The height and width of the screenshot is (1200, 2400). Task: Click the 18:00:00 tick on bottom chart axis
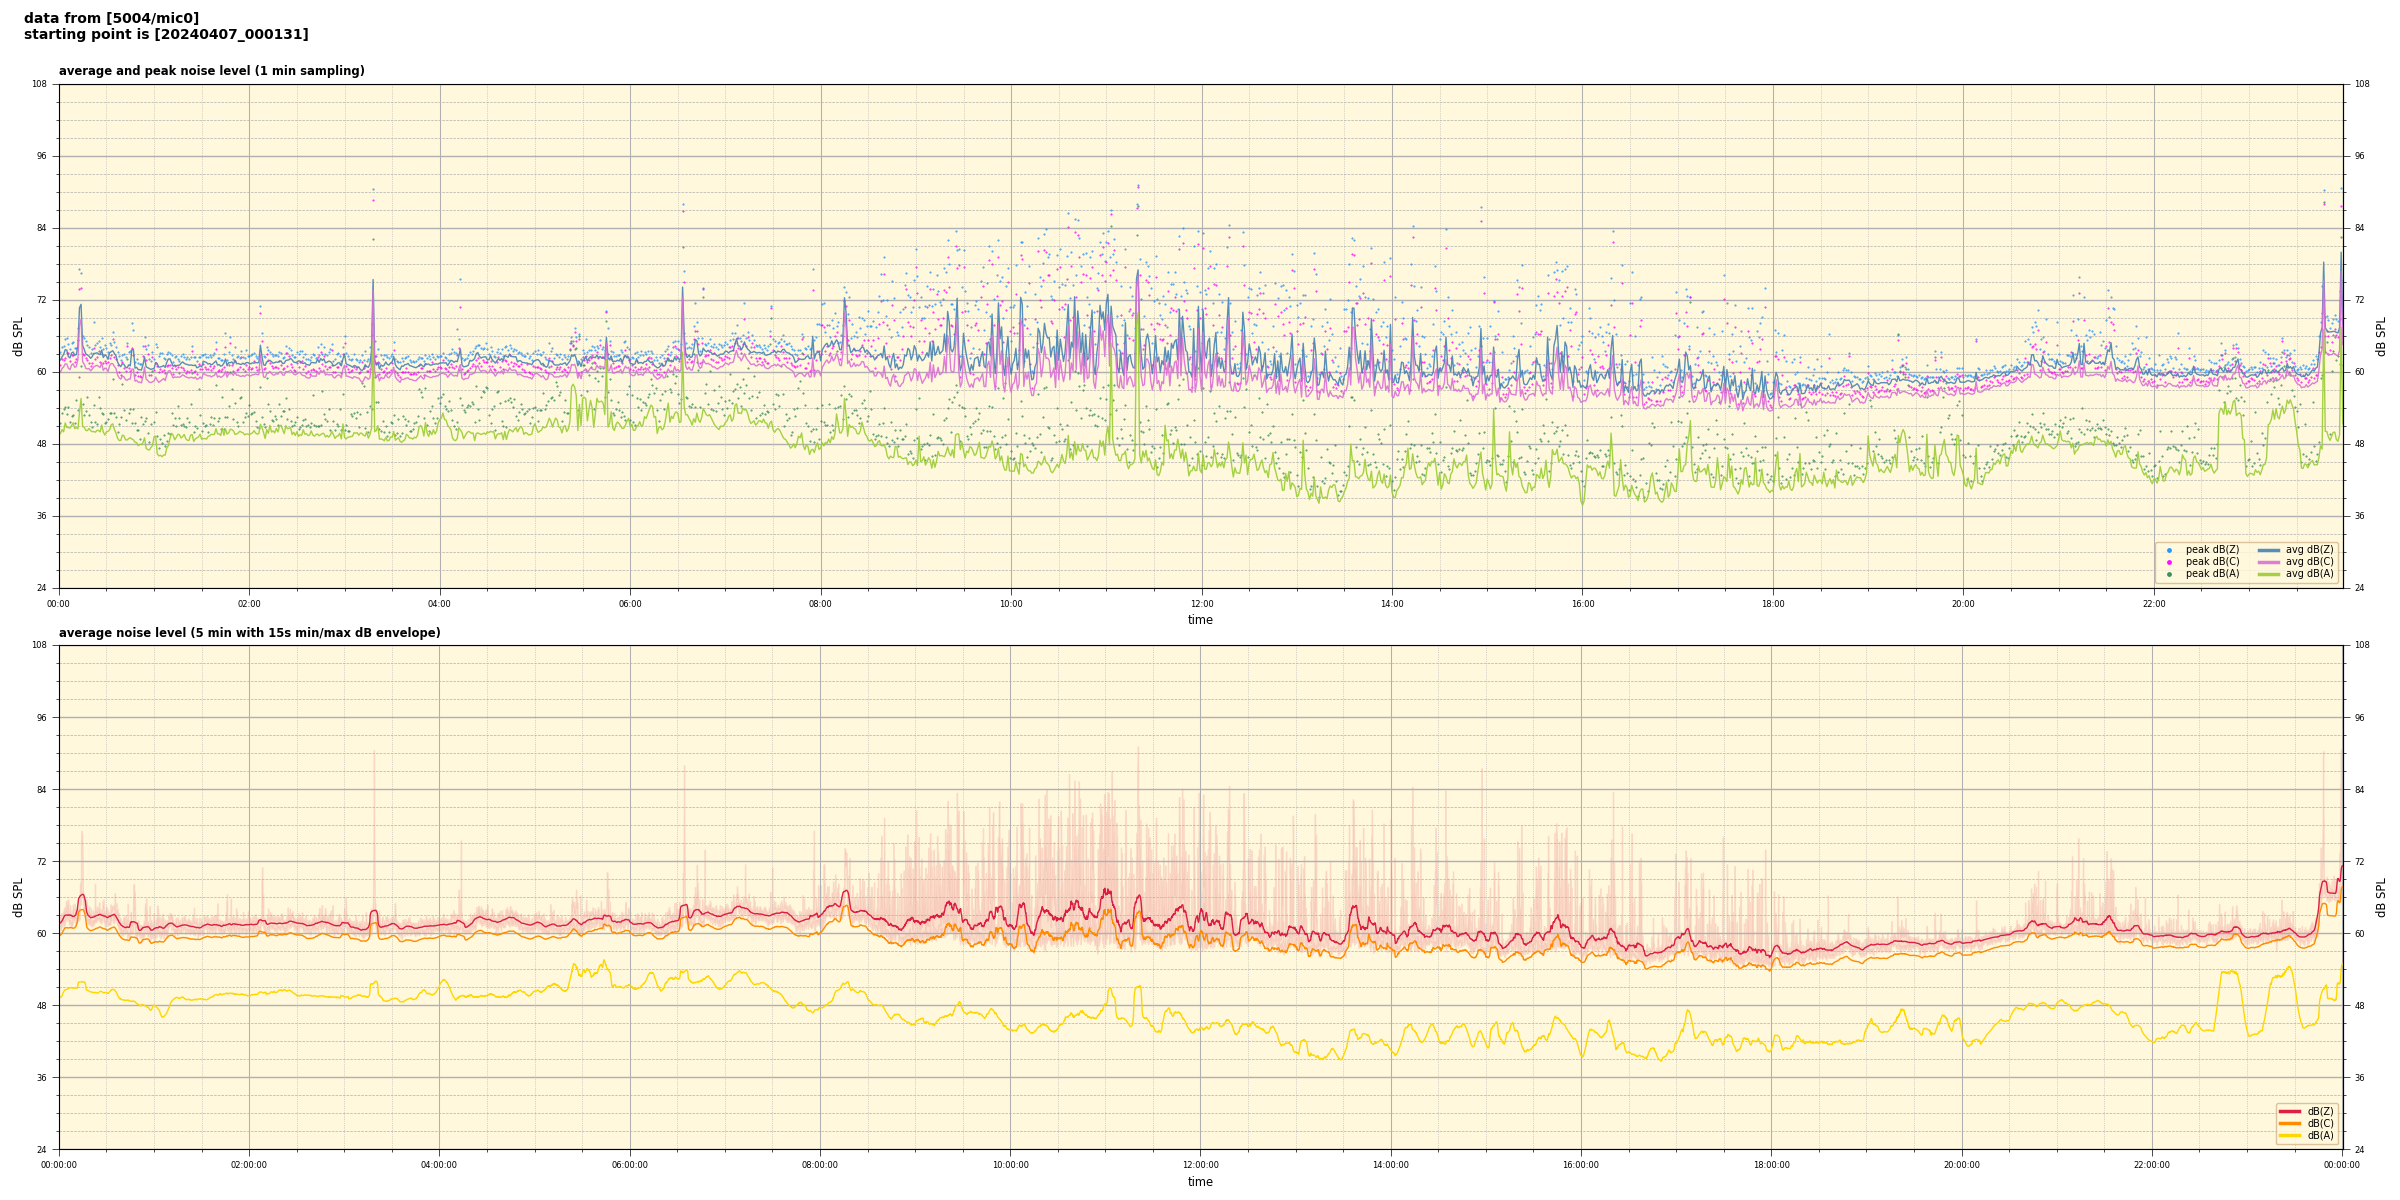[1772, 1165]
